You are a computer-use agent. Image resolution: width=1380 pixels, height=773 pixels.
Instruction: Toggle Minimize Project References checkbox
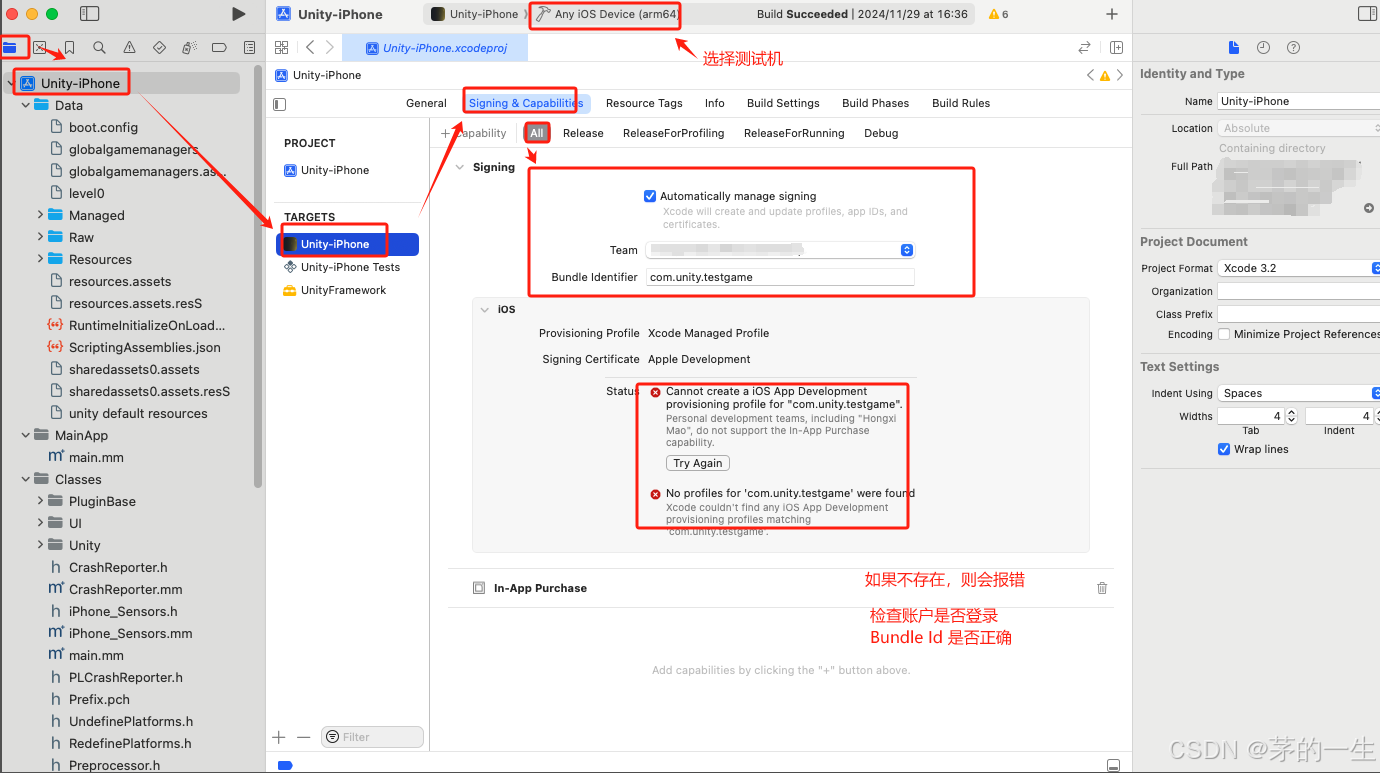pyautogui.click(x=1224, y=334)
